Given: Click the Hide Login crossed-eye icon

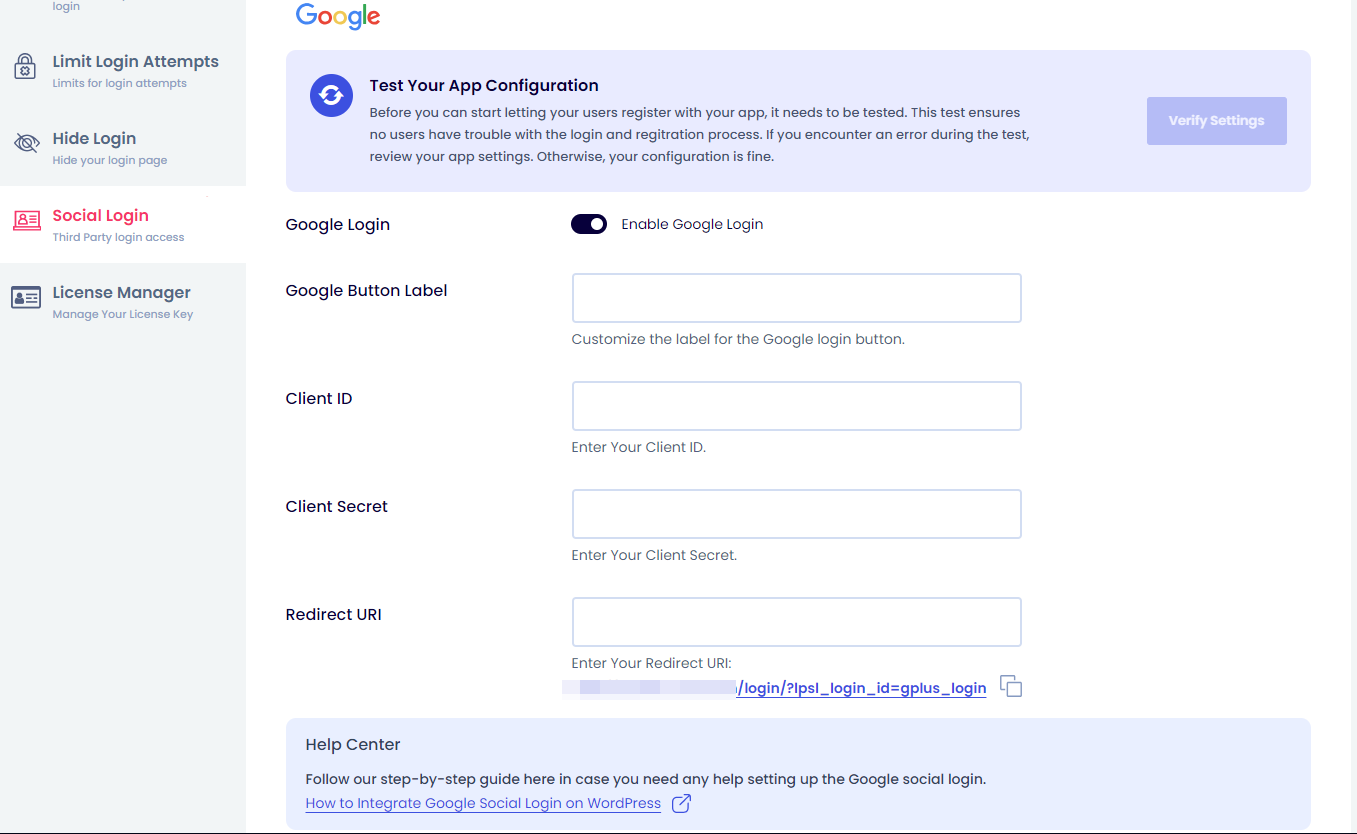Looking at the screenshot, I should coord(26,144).
